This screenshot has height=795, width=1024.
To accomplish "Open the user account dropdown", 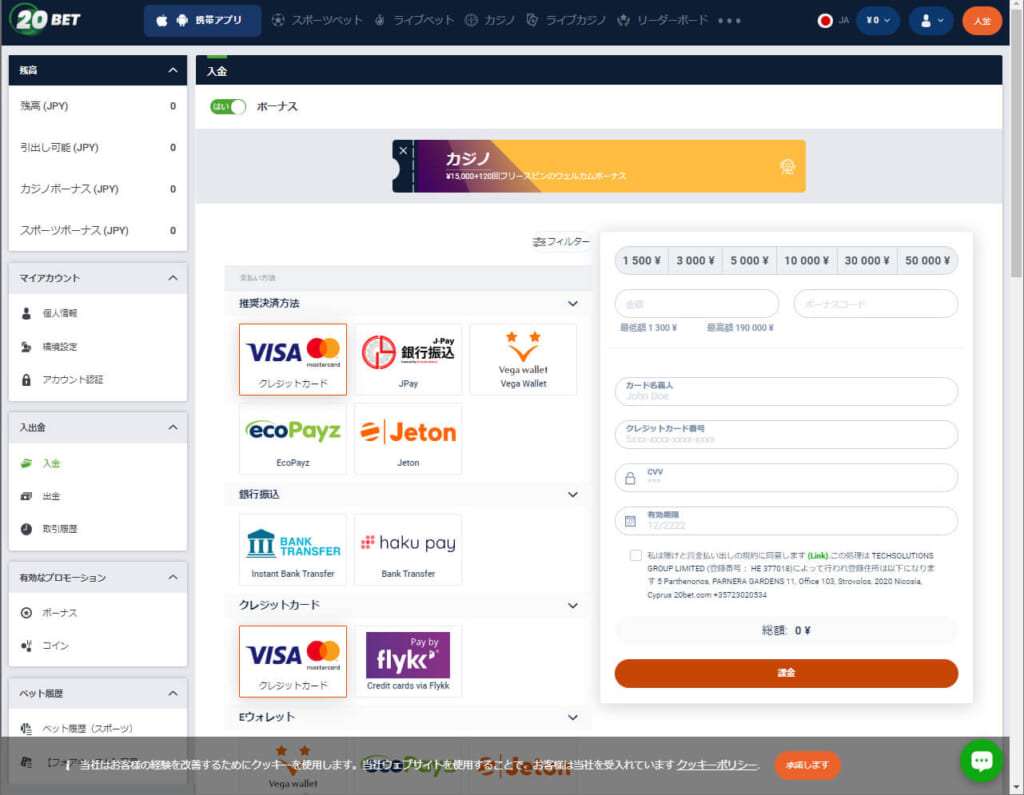I will 931,20.
